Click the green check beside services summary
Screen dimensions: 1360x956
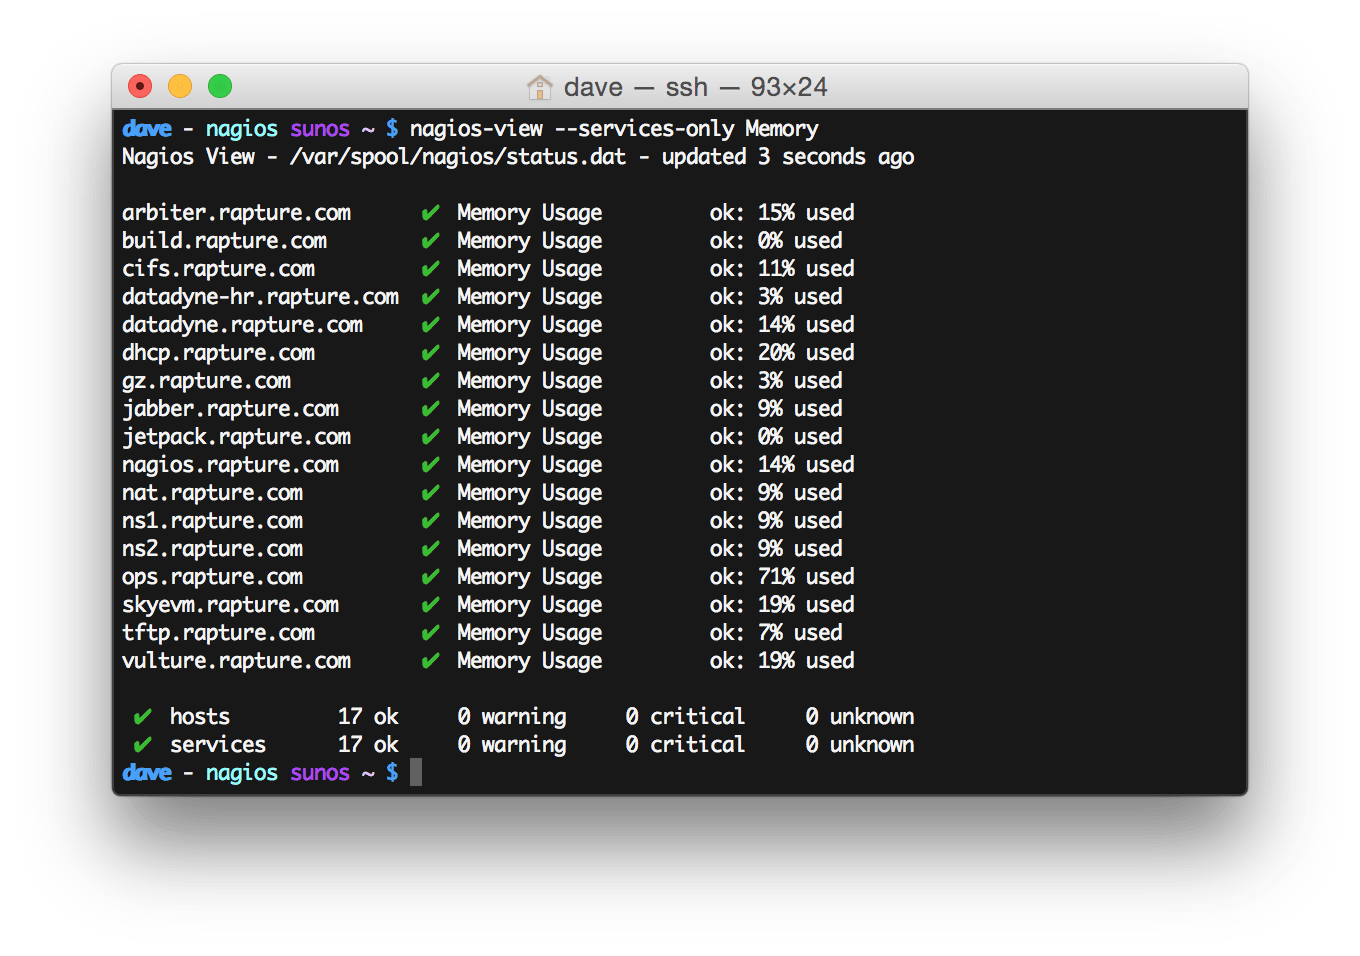click(143, 745)
